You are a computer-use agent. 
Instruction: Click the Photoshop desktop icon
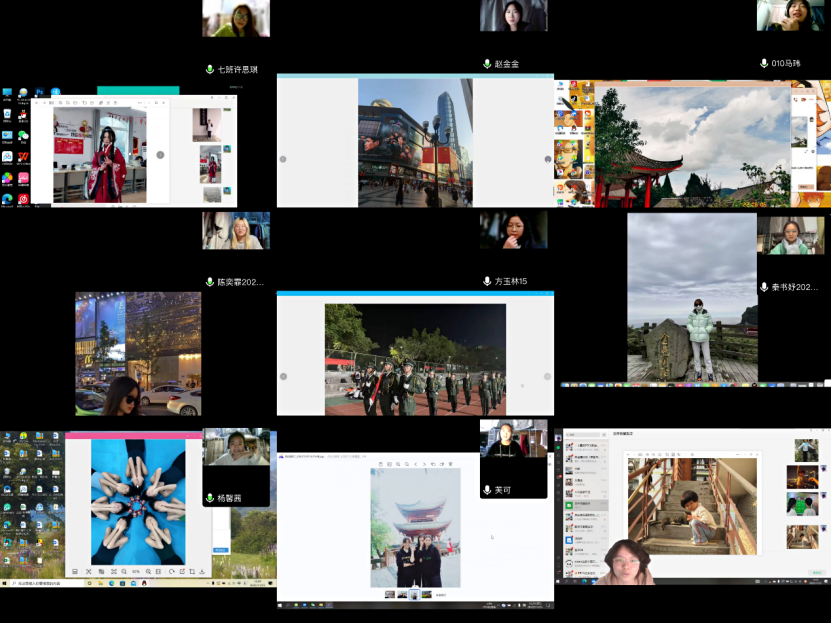click(39, 92)
